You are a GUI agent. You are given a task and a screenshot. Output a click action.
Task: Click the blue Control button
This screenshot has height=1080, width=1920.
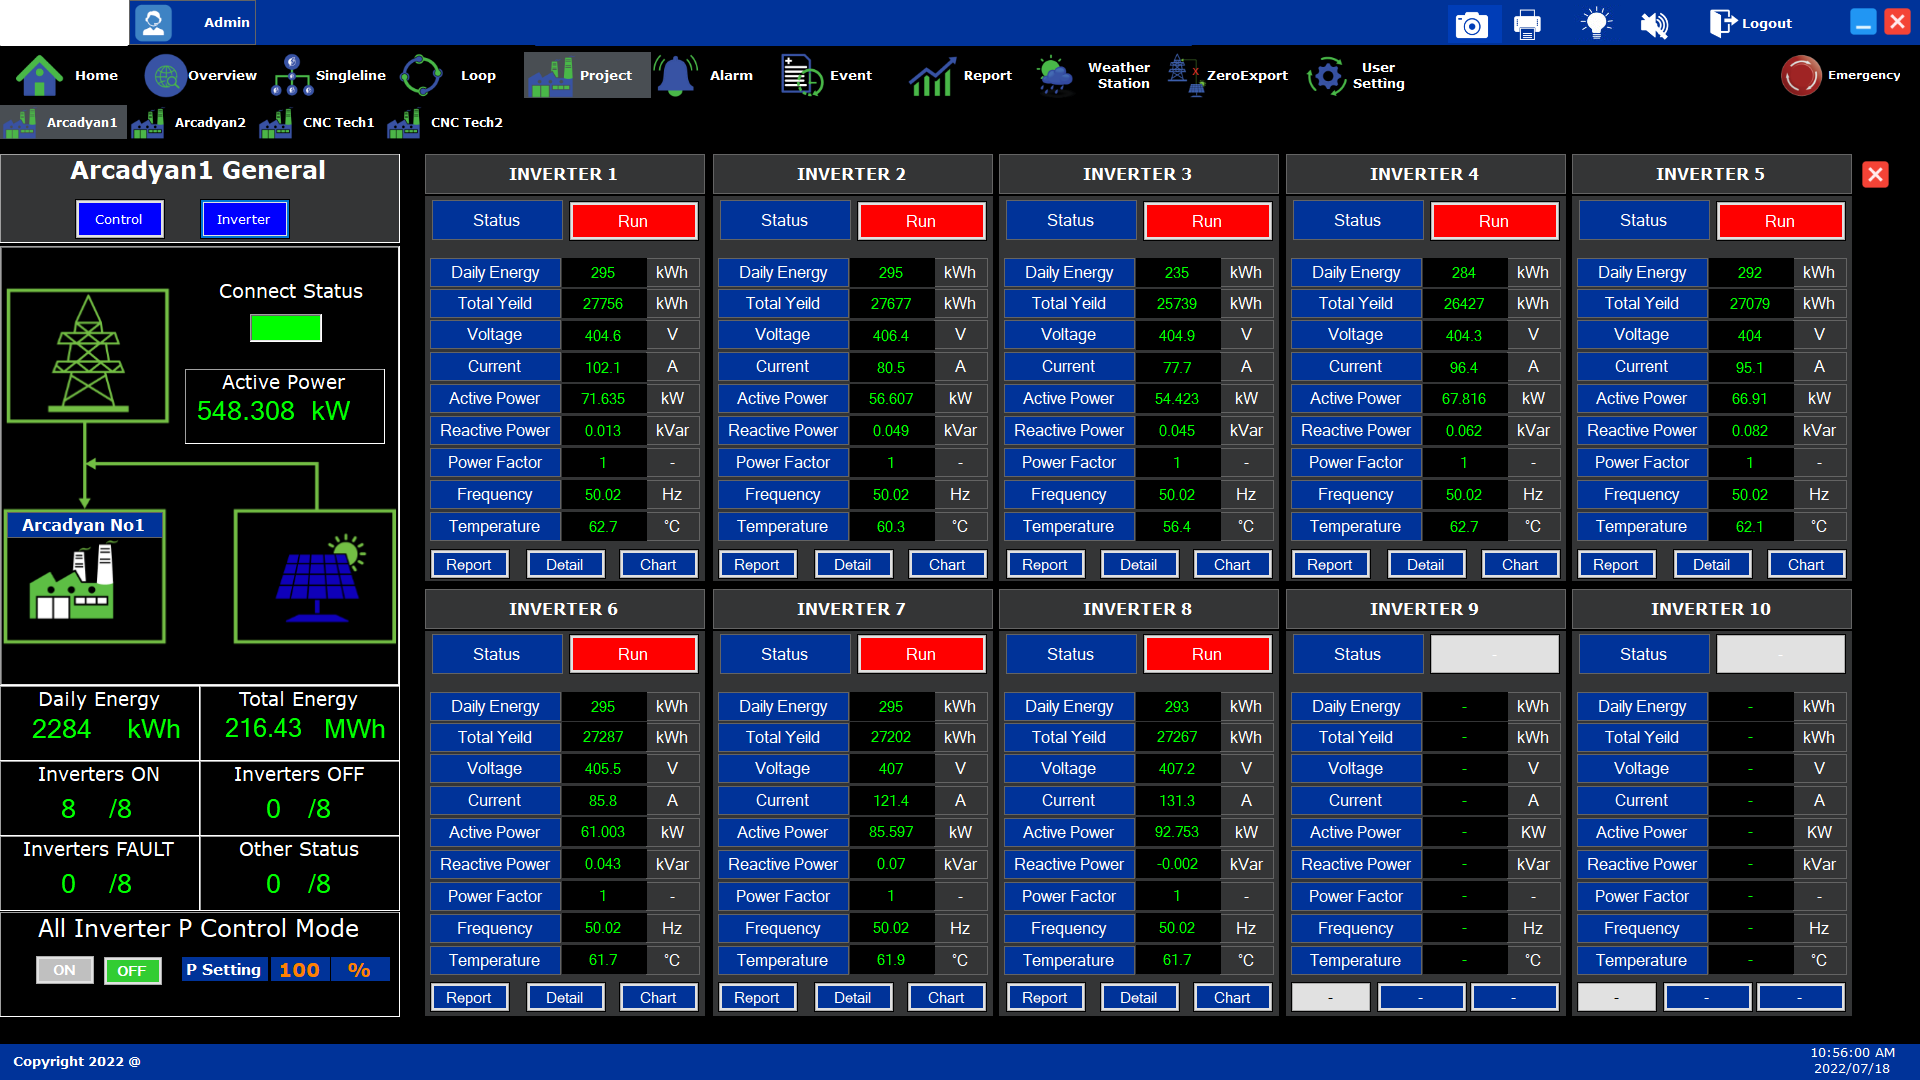point(119,219)
